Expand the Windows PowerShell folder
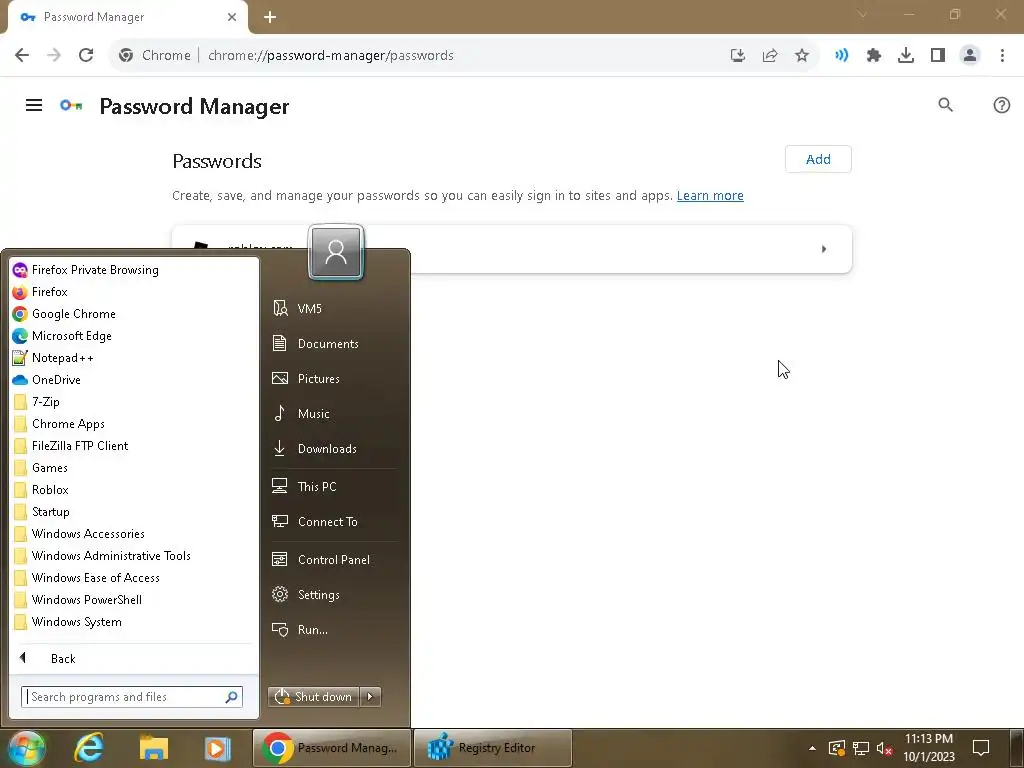This screenshot has width=1024, height=768. click(77, 600)
